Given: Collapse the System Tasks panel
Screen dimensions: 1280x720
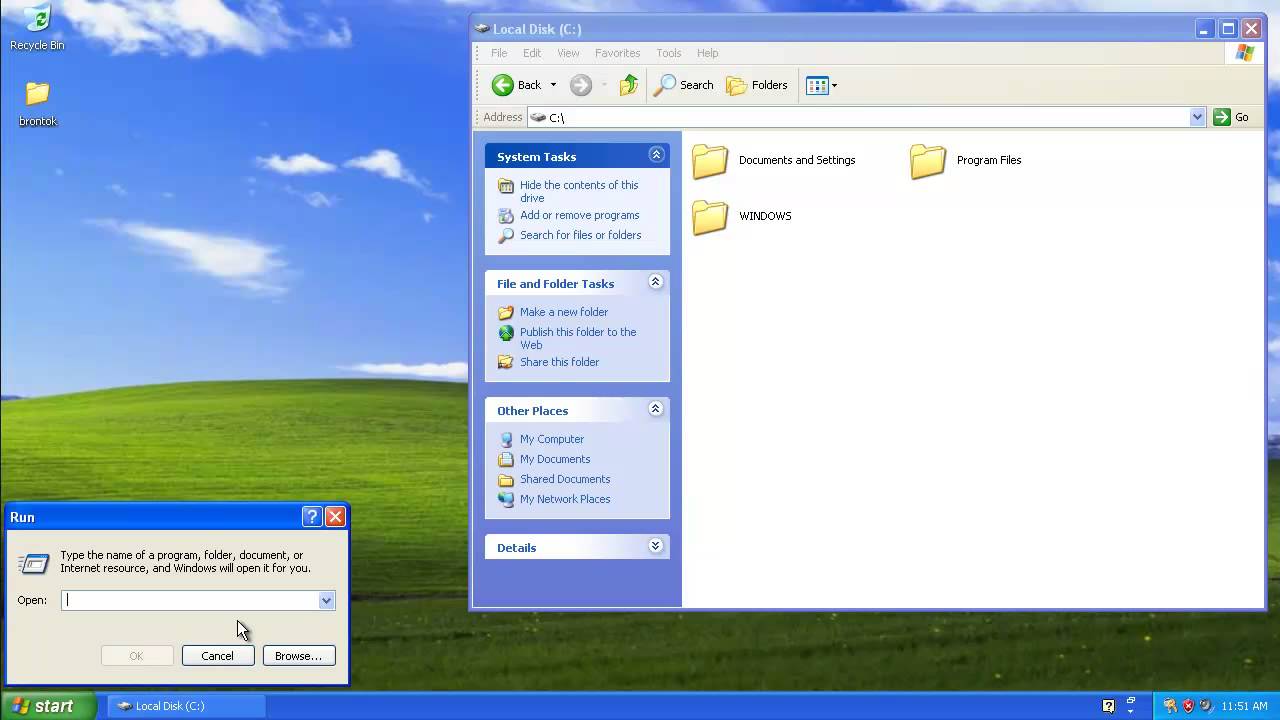Looking at the screenshot, I should 656,155.
